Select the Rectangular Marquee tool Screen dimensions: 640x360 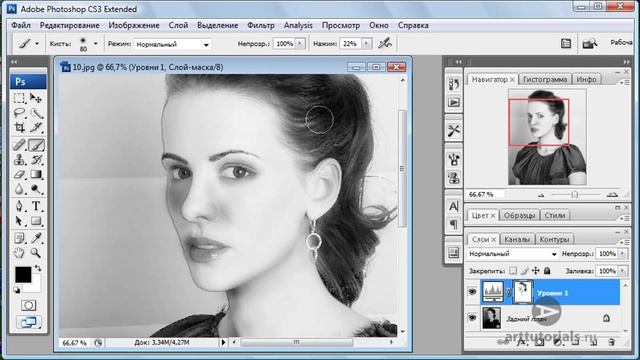[19, 98]
